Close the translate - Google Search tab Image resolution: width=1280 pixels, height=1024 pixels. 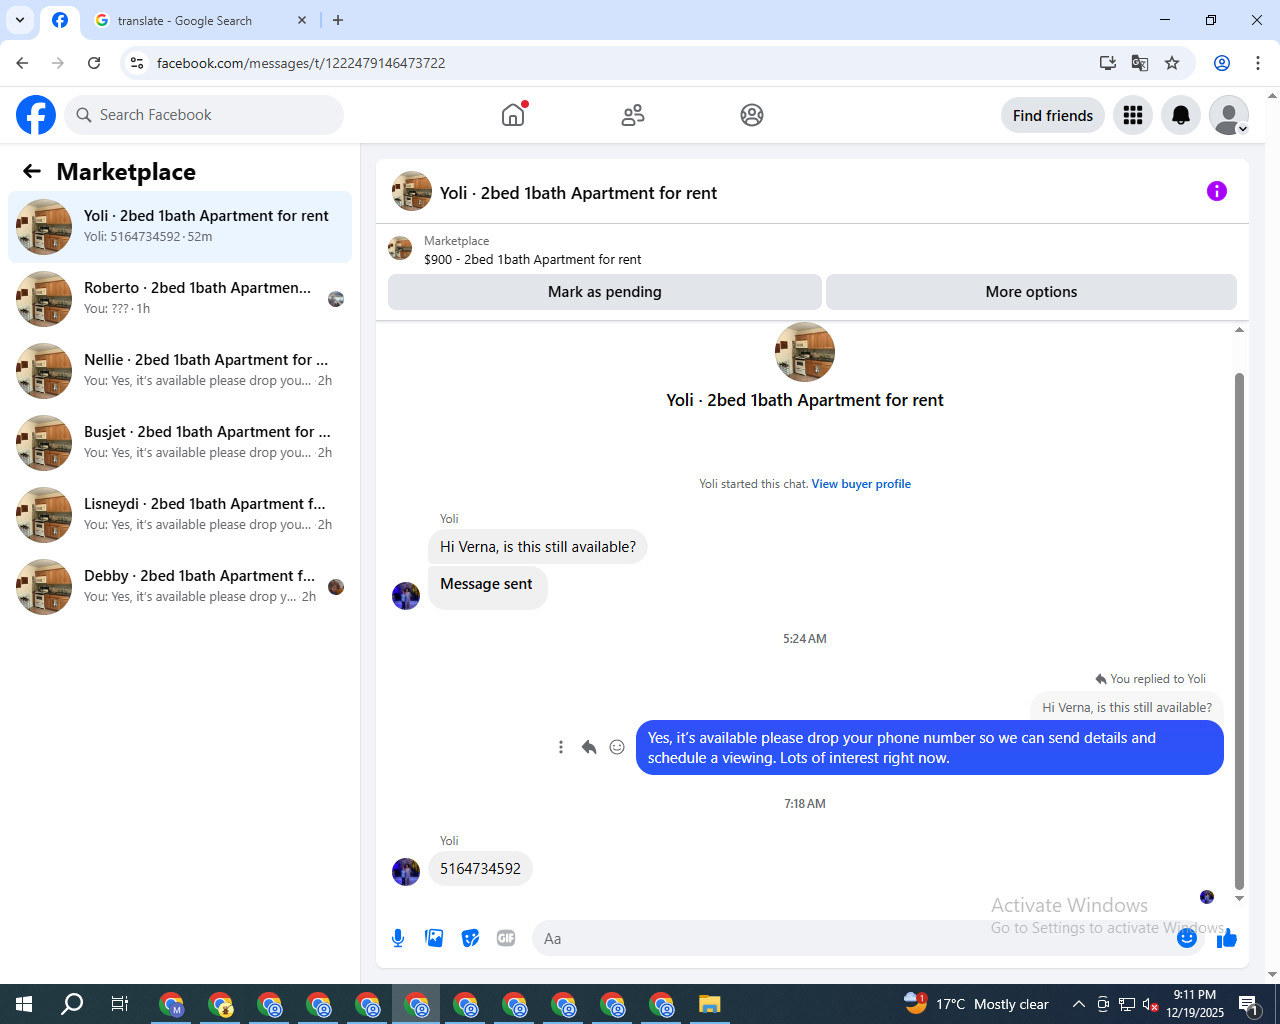[302, 20]
